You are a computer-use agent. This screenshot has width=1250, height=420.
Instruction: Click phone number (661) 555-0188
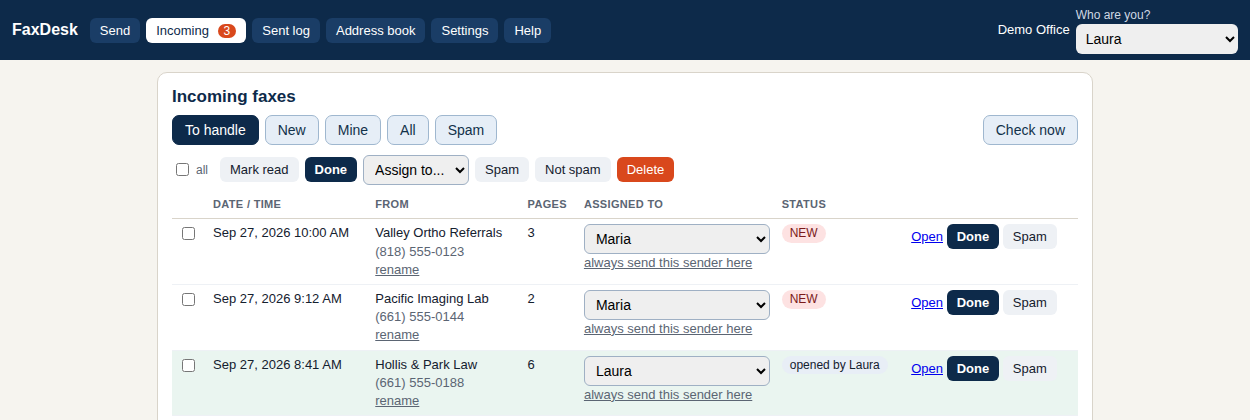pyautogui.click(x=420, y=383)
